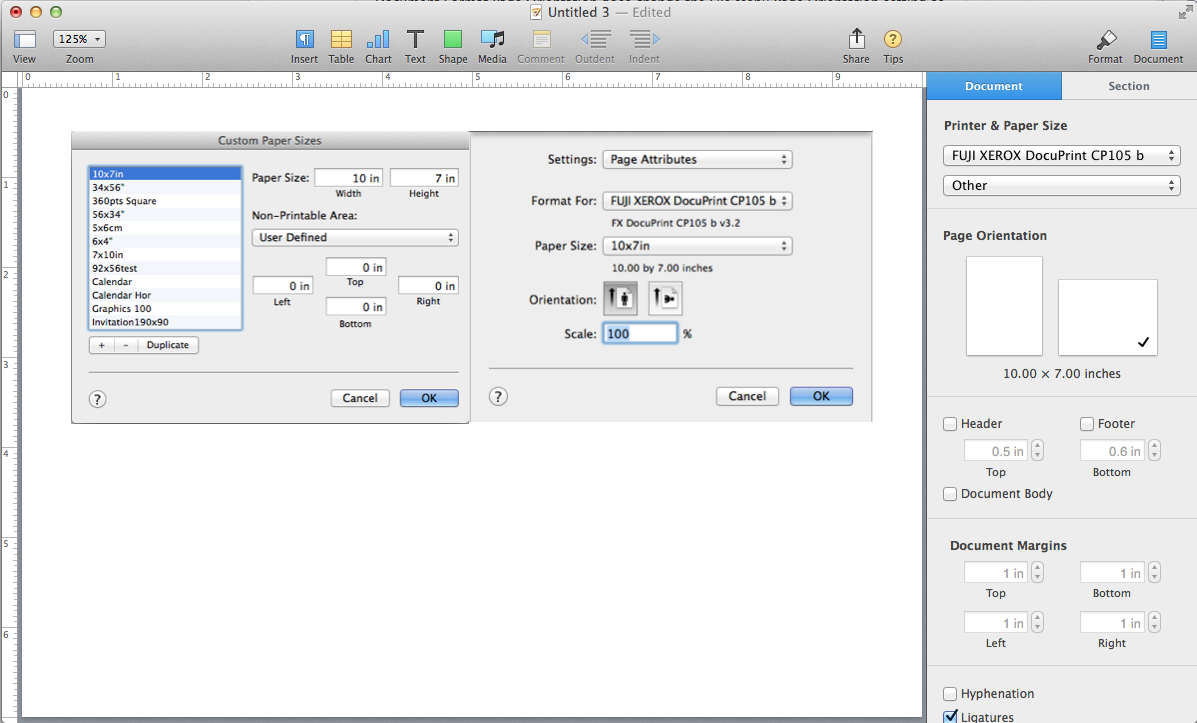Select portrait page orientation thumbnail in sidebar
The image size is (1197, 723).
pyautogui.click(x=1005, y=306)
